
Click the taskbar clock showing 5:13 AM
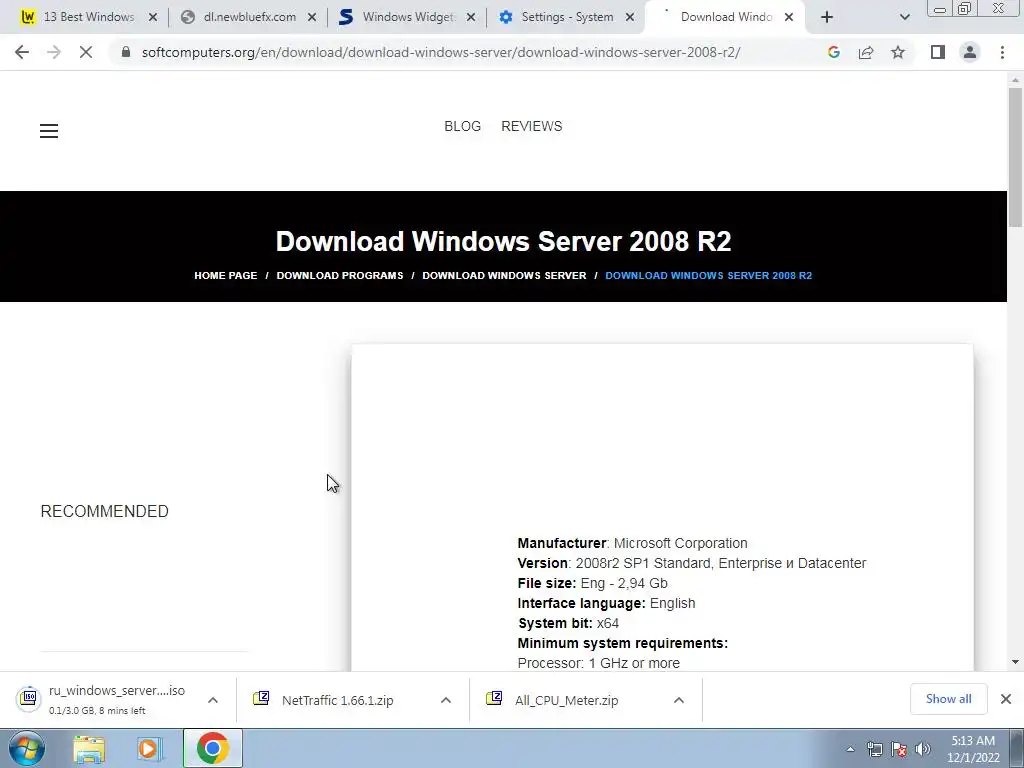tap(973, 749)
